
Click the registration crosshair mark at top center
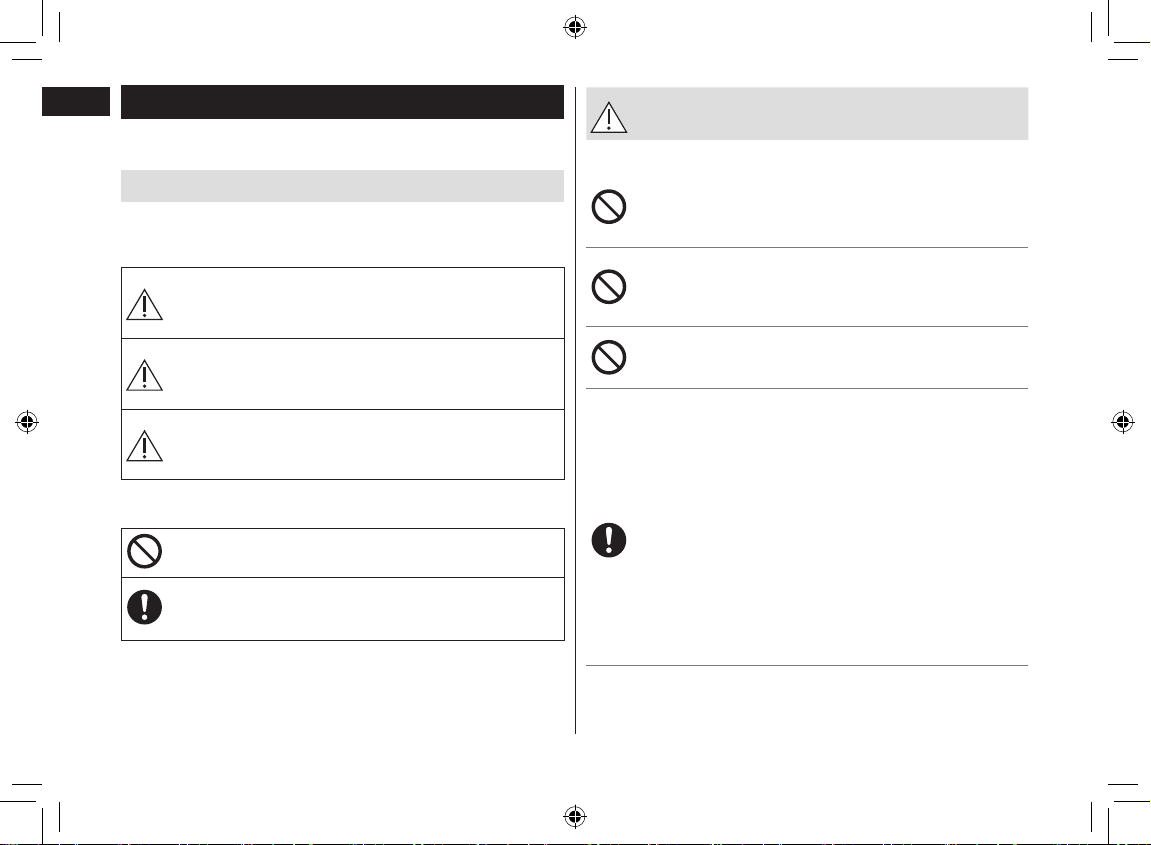point(575,28)
